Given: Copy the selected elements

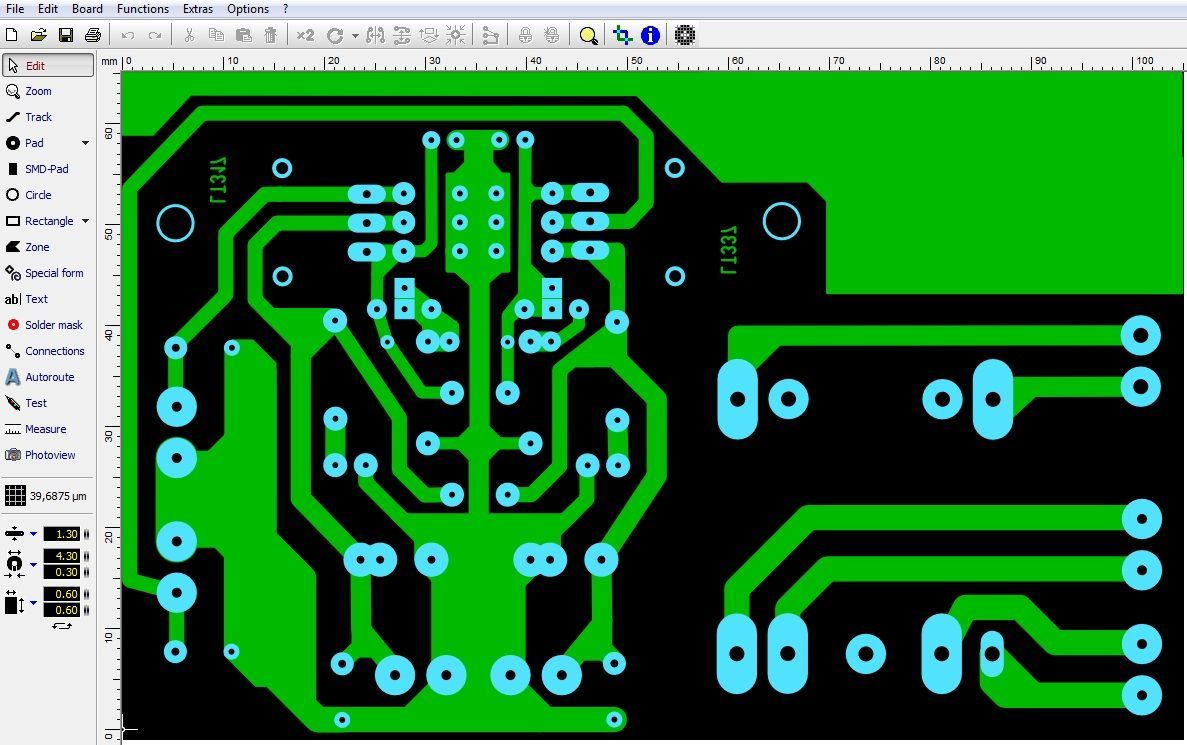Looking at the screenshot, I should click(217, 35).
